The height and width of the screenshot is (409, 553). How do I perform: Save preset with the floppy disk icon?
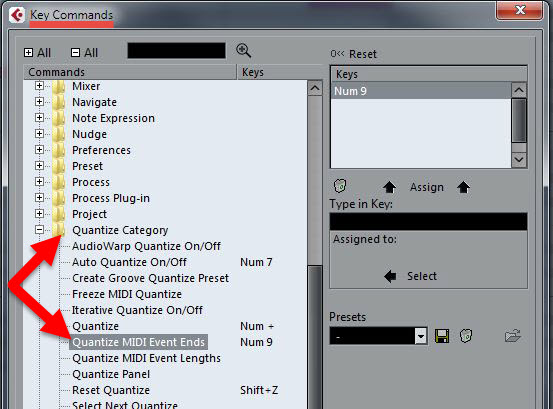[442, 336]
